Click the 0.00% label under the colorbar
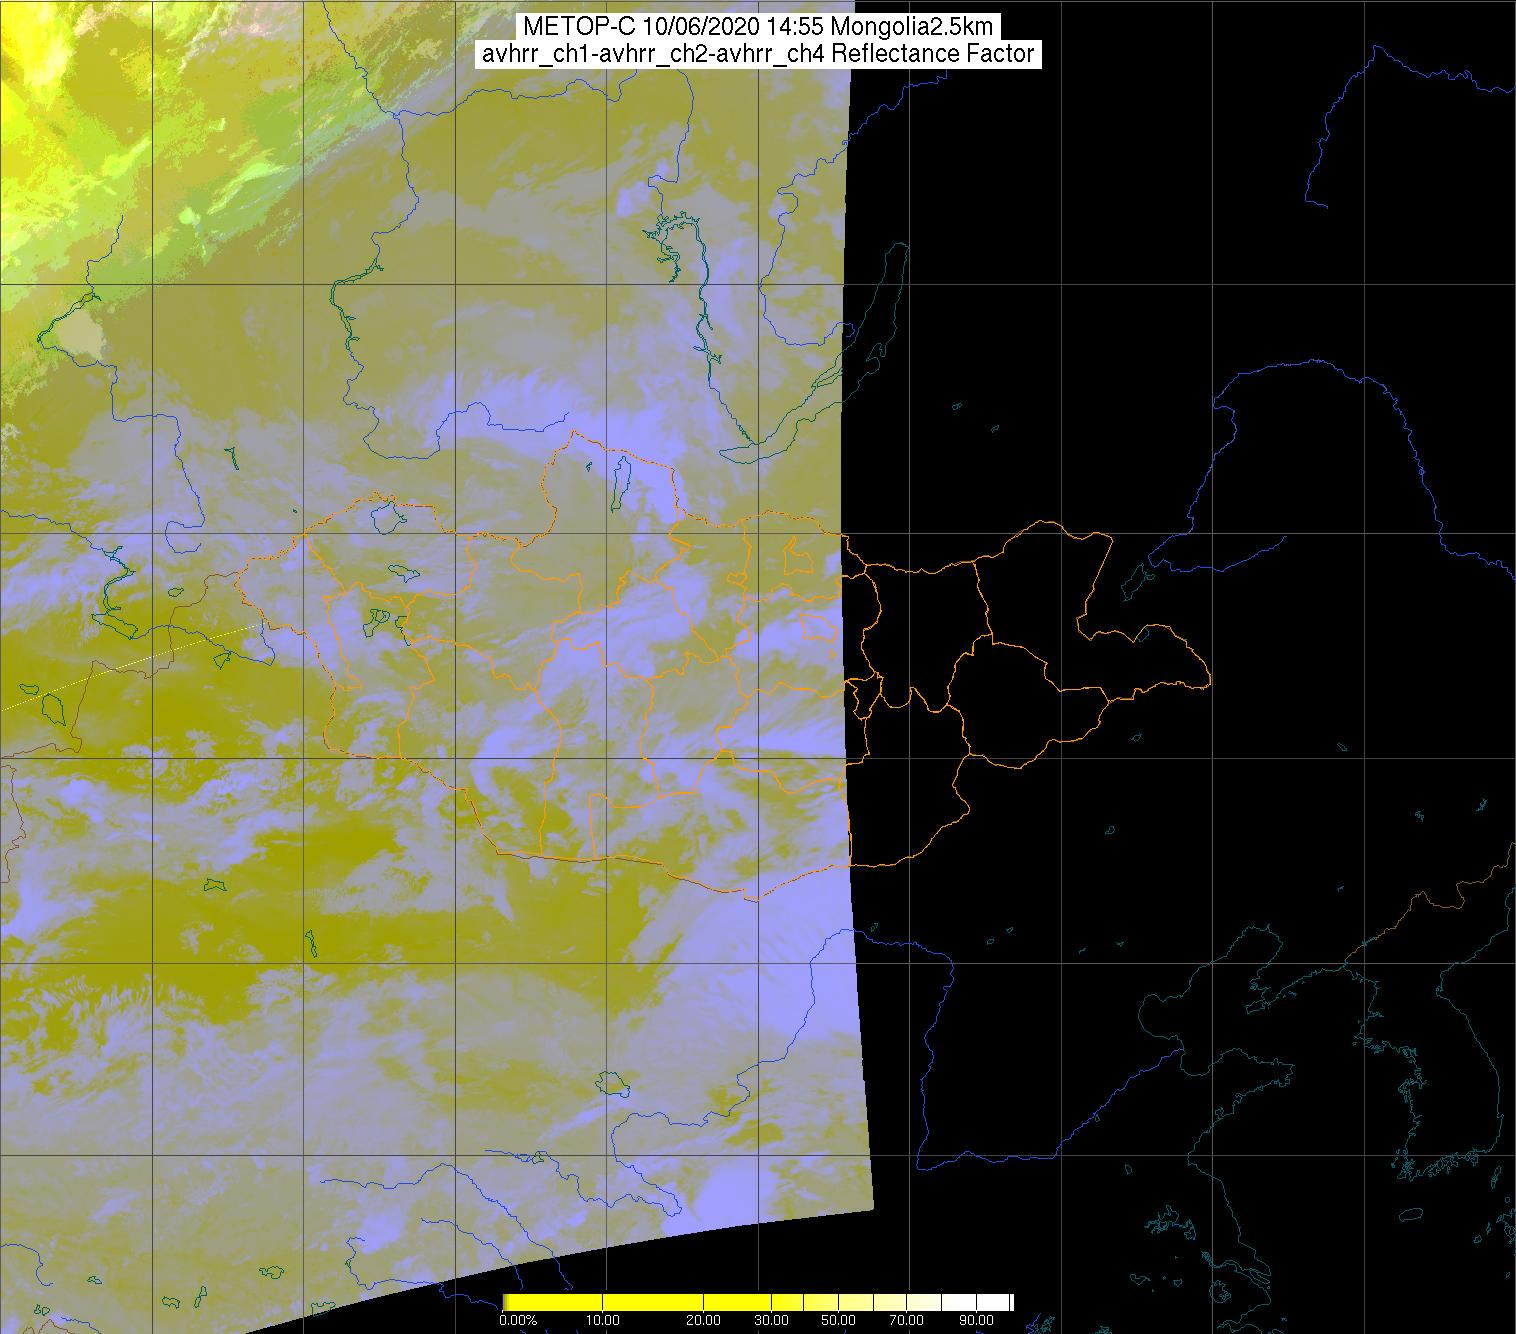This screenshot has width=1516, height=1334. 518,1322
